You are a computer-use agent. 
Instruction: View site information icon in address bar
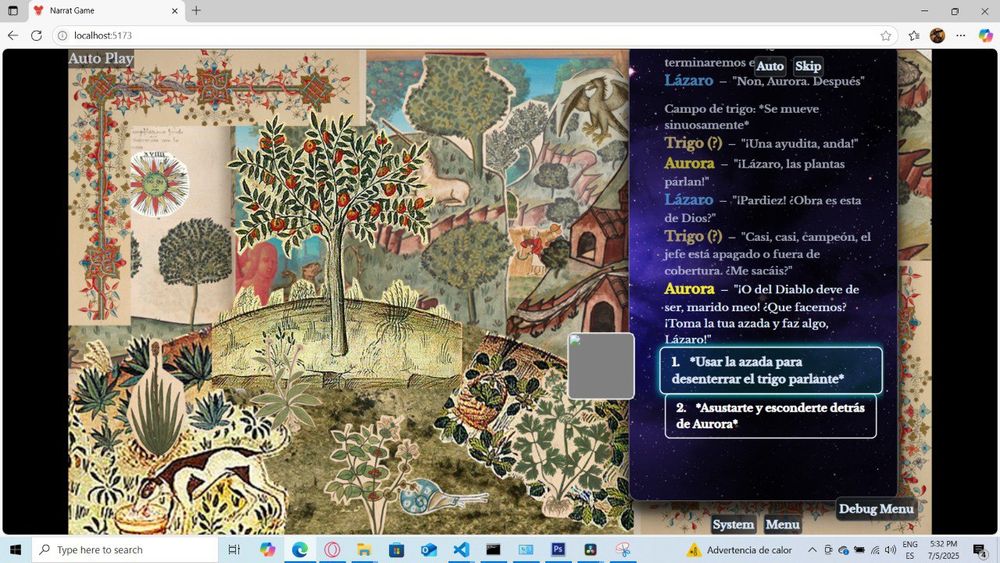[62, 36]
